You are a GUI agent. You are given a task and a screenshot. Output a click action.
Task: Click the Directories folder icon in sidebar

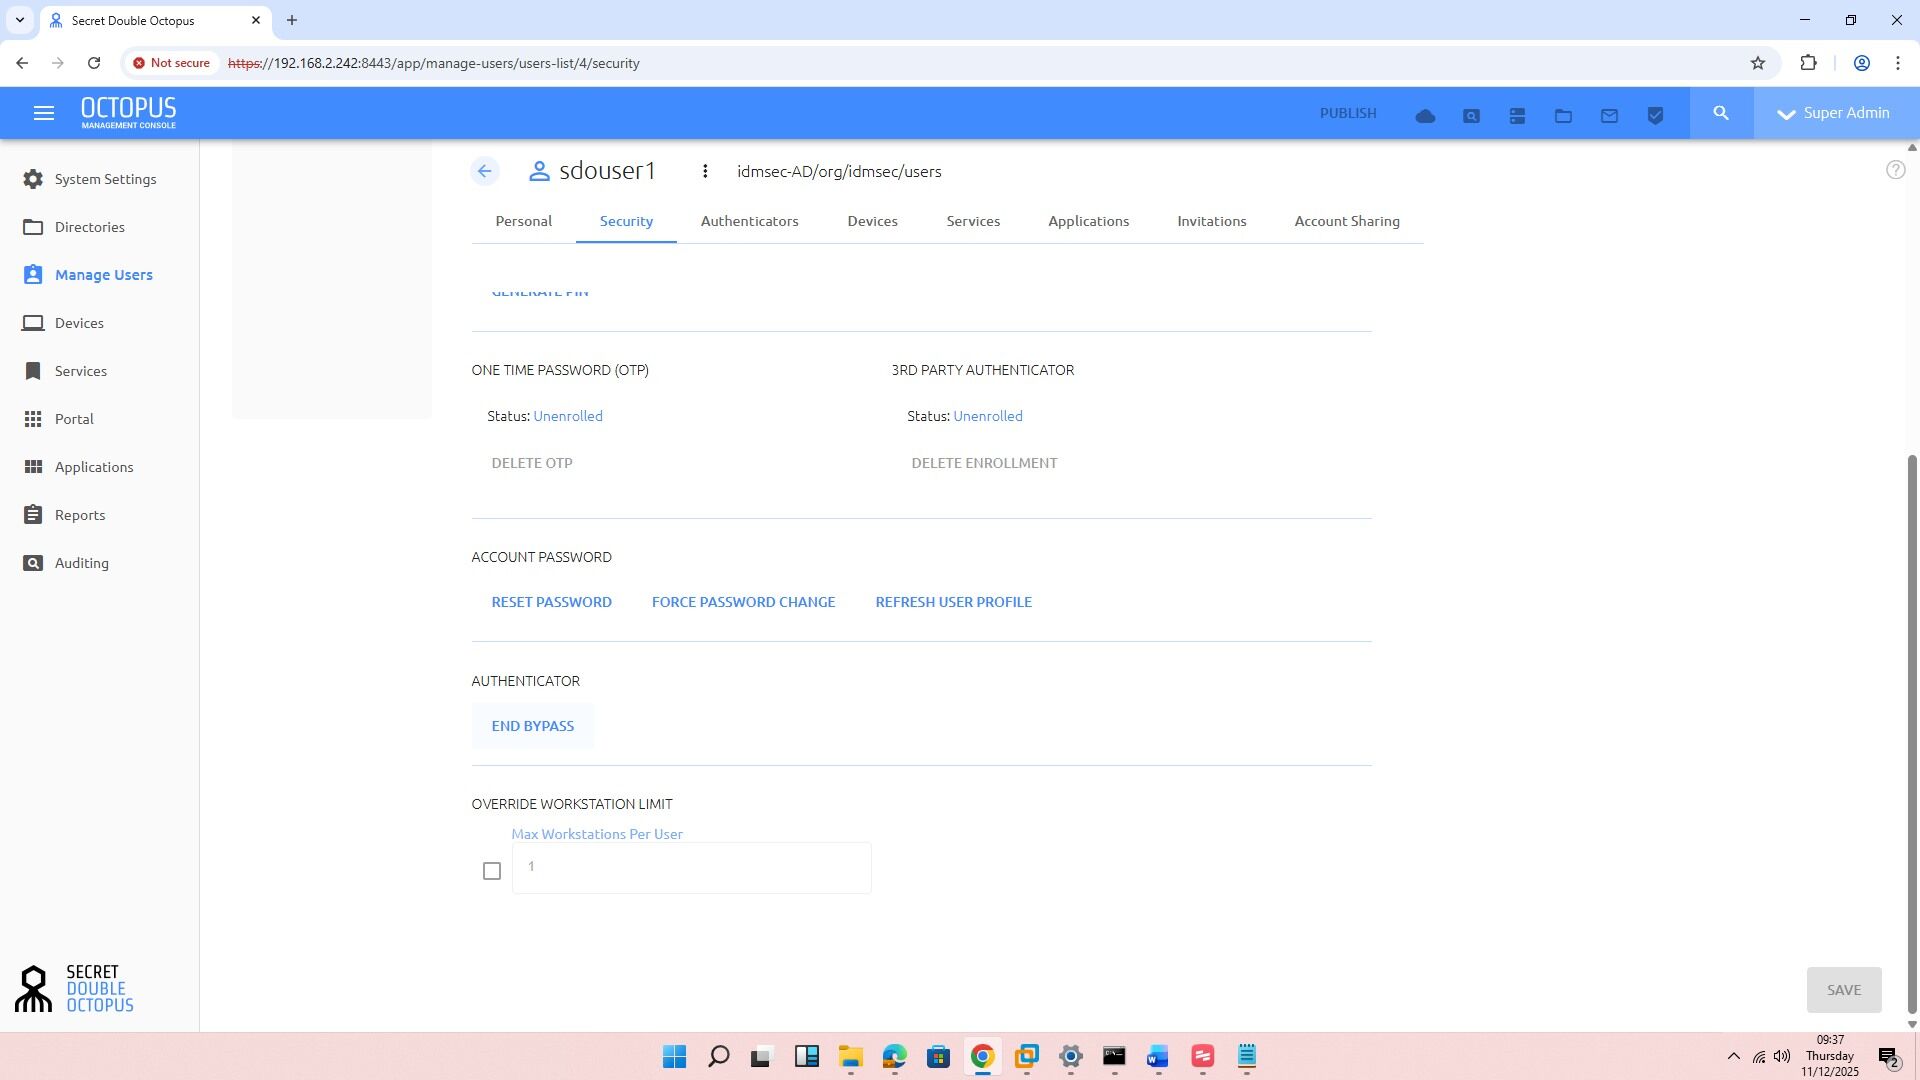point(33,227)
